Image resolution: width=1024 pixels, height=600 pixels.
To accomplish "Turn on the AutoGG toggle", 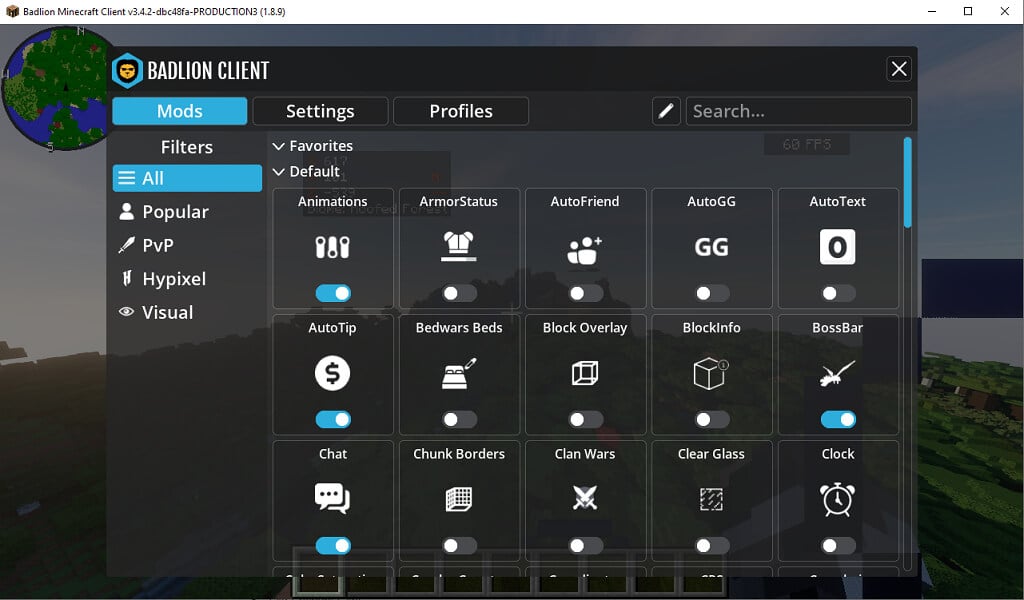I will pyautogui.click(x=712, y=293).
